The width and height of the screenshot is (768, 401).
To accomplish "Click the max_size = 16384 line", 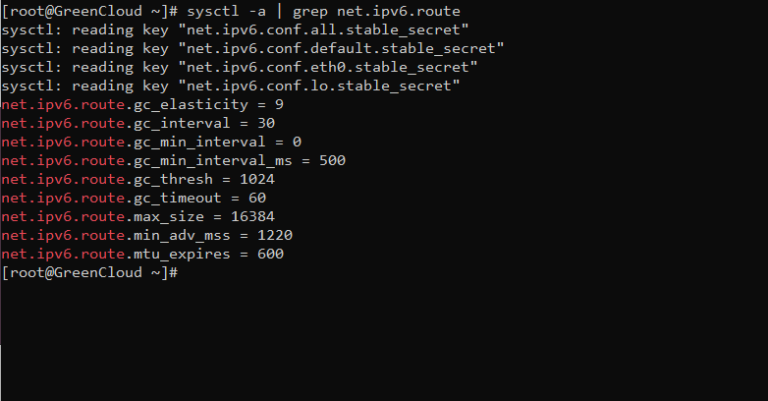I will point(138,217).
